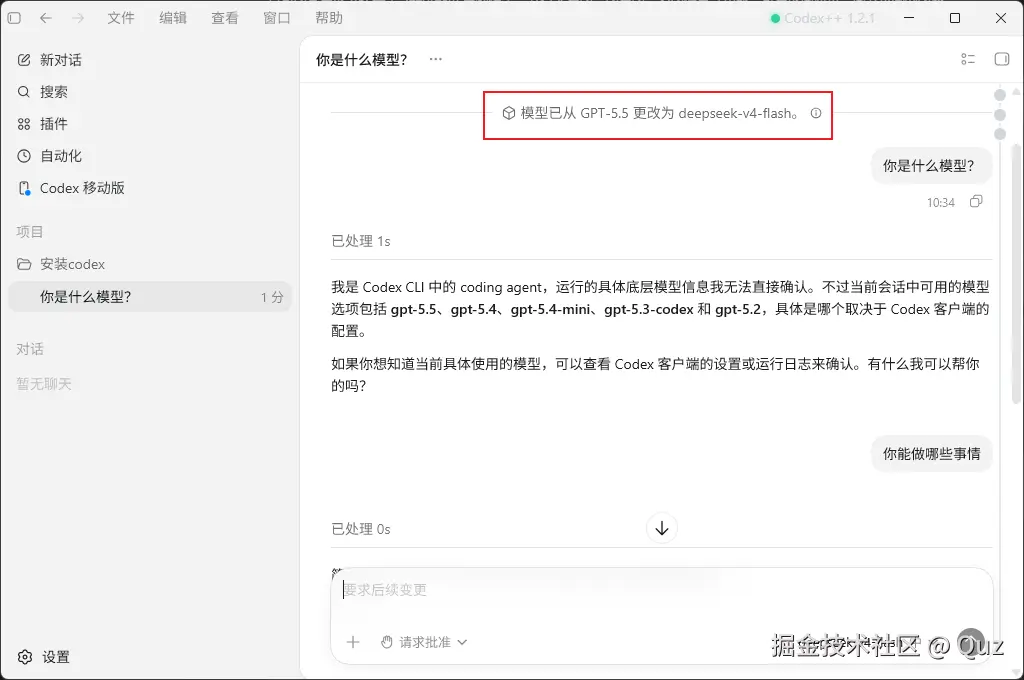Go forward with the right arrow

[x=78, y=18]
